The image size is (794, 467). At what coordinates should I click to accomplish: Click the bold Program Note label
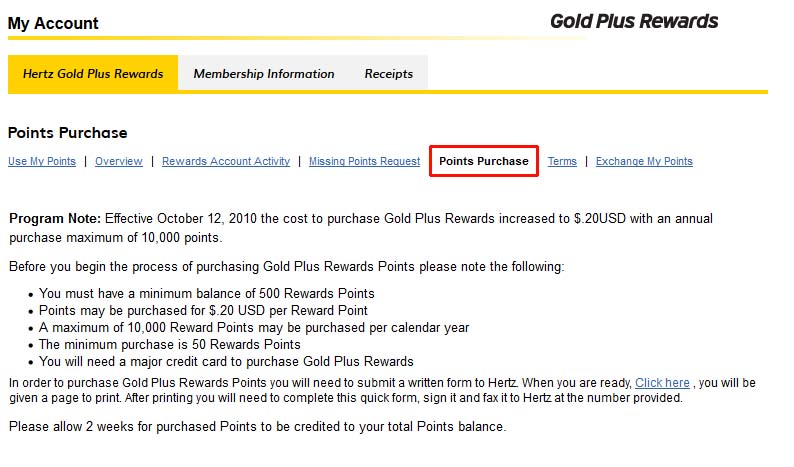pos(55,218)
